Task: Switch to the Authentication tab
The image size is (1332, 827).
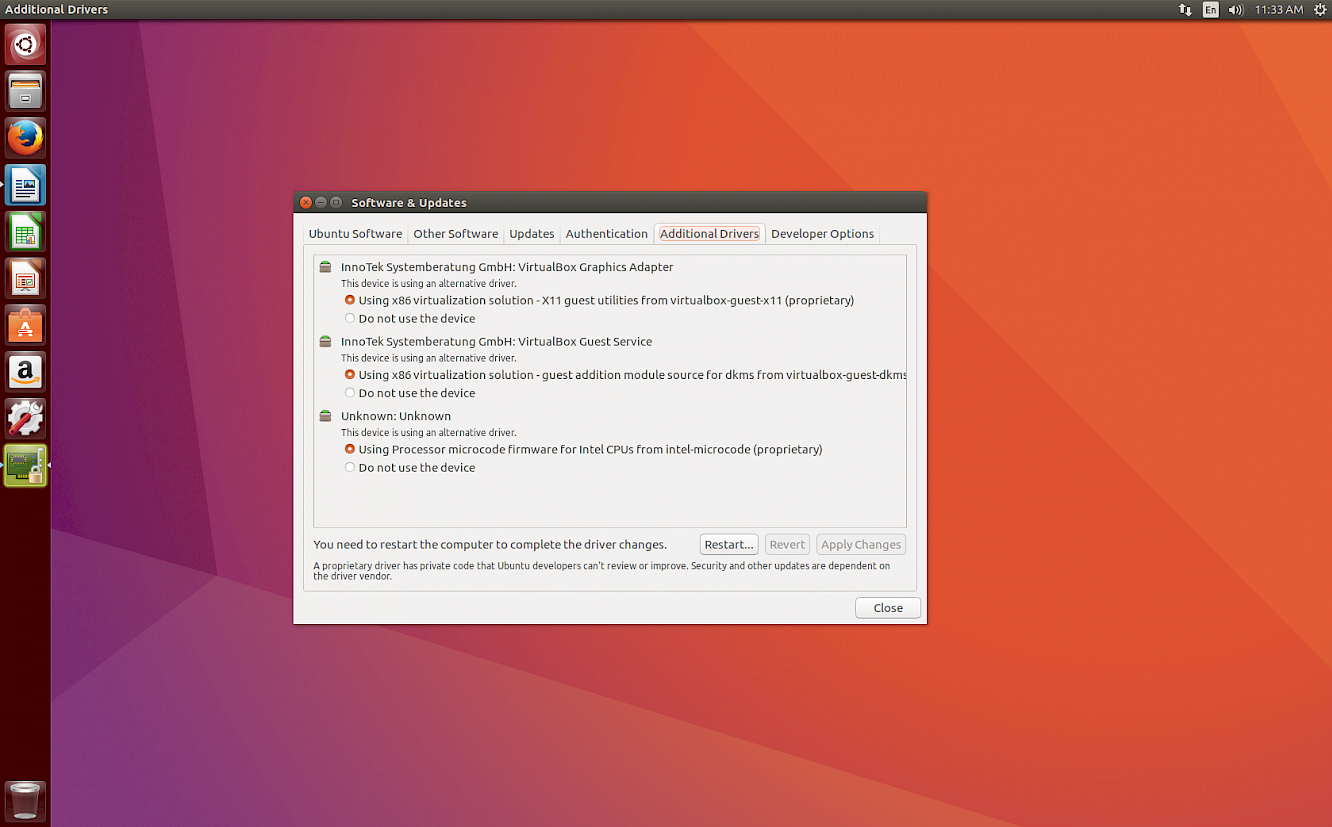Action: (606, 234)
